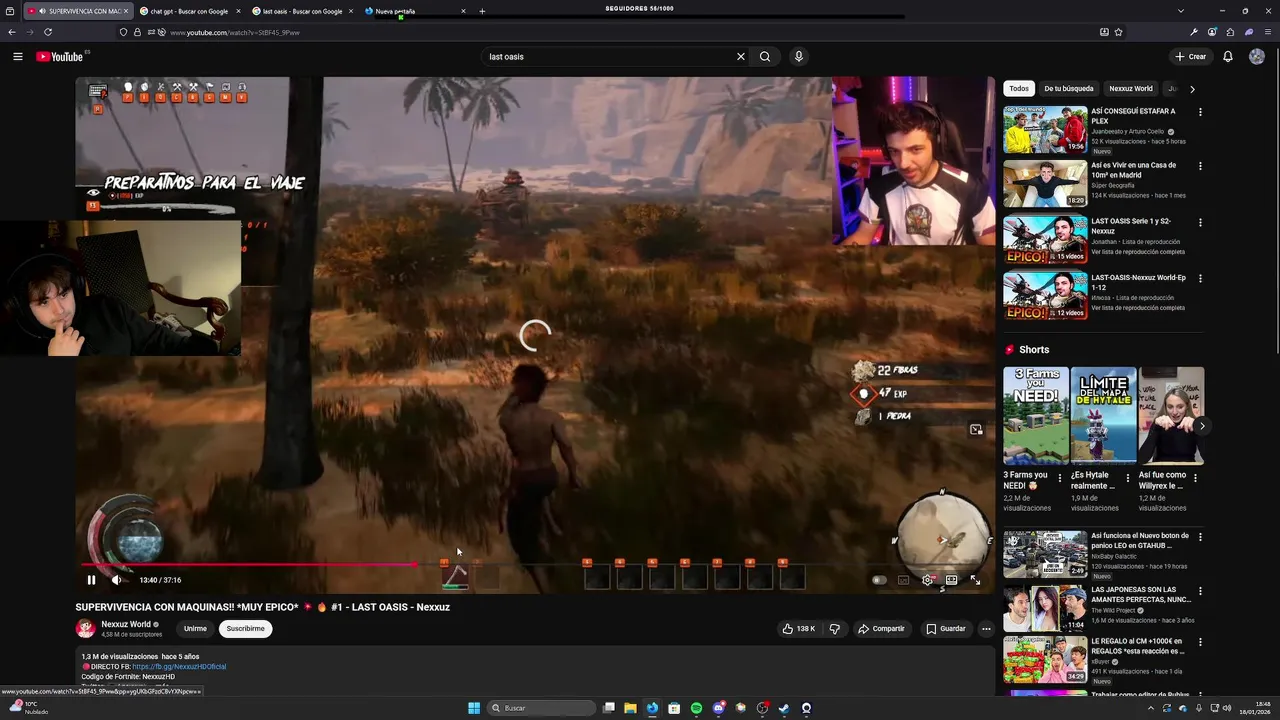The image size is (1280, 720).
Task: Open options for '3 Farms you NEED!' Short
Action: pyautogui.click(x=1060, y=478)
